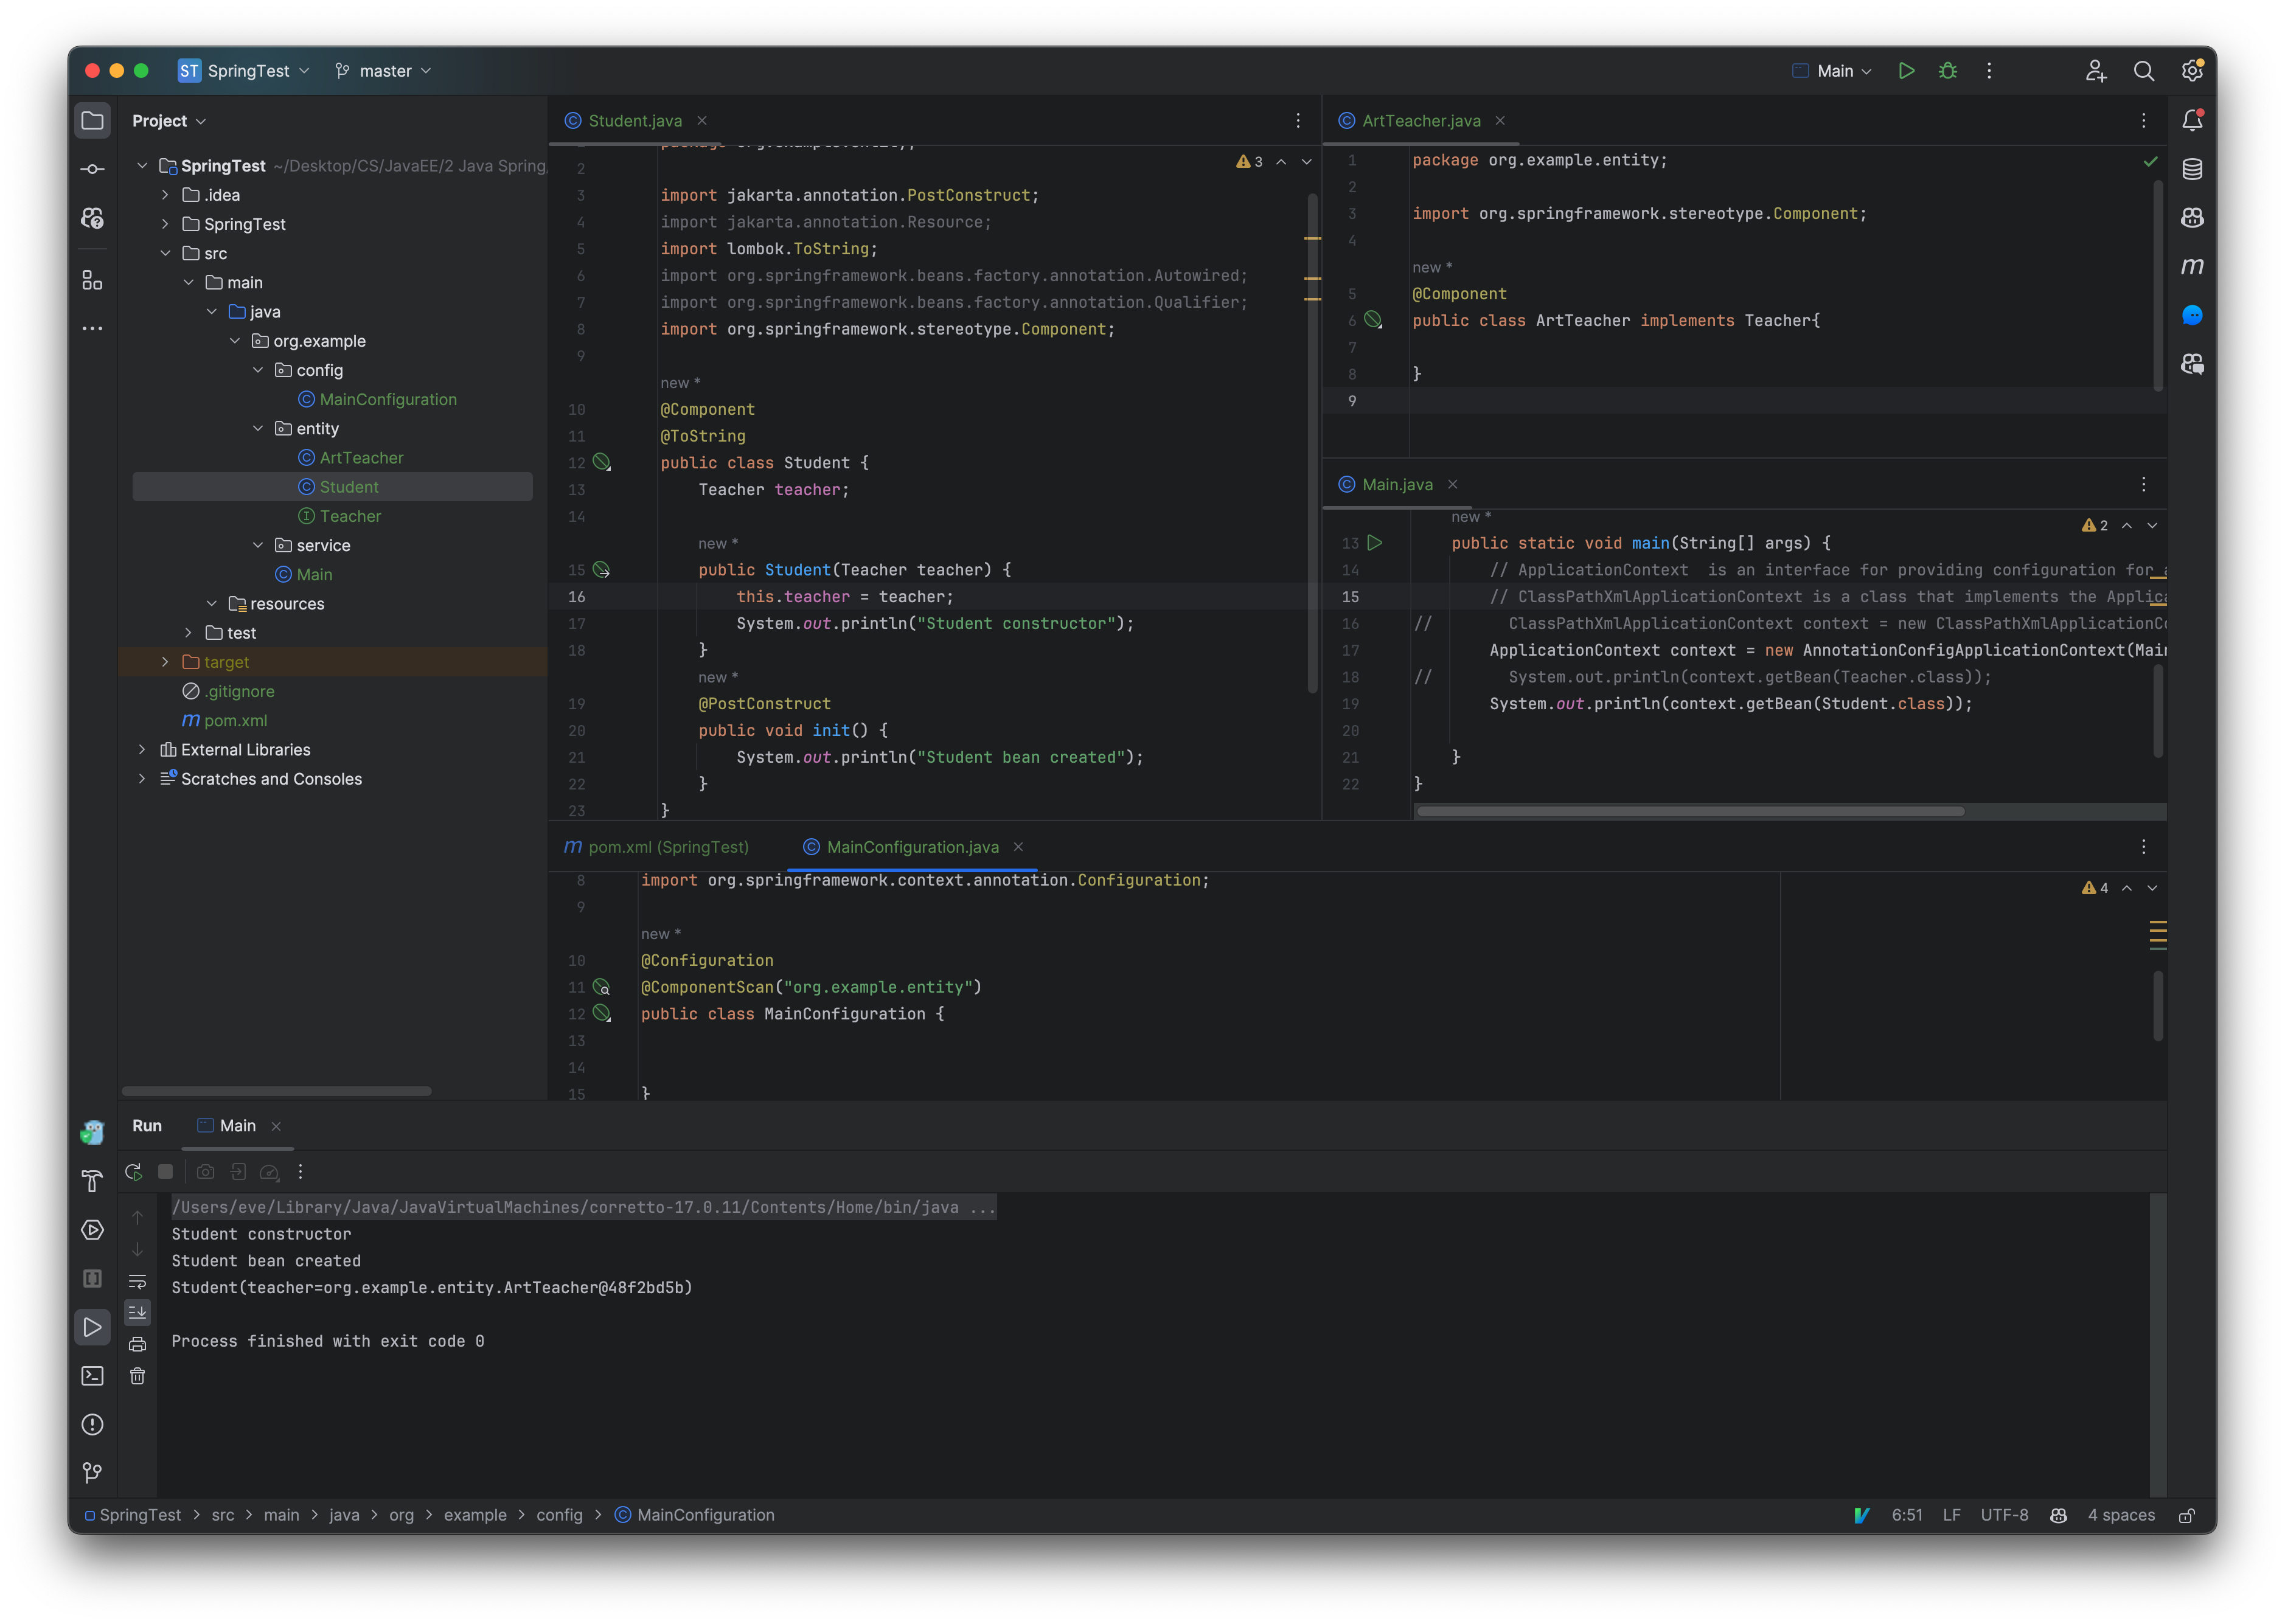Open the Notifications bell icon
The height and width of the screenshot is (1624, 2285).
point(2191,120)
